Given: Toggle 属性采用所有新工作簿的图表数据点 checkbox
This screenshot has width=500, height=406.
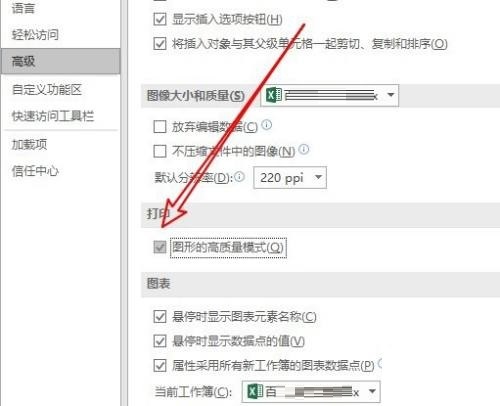Looking at the screenshot, I should pos(160,365).
